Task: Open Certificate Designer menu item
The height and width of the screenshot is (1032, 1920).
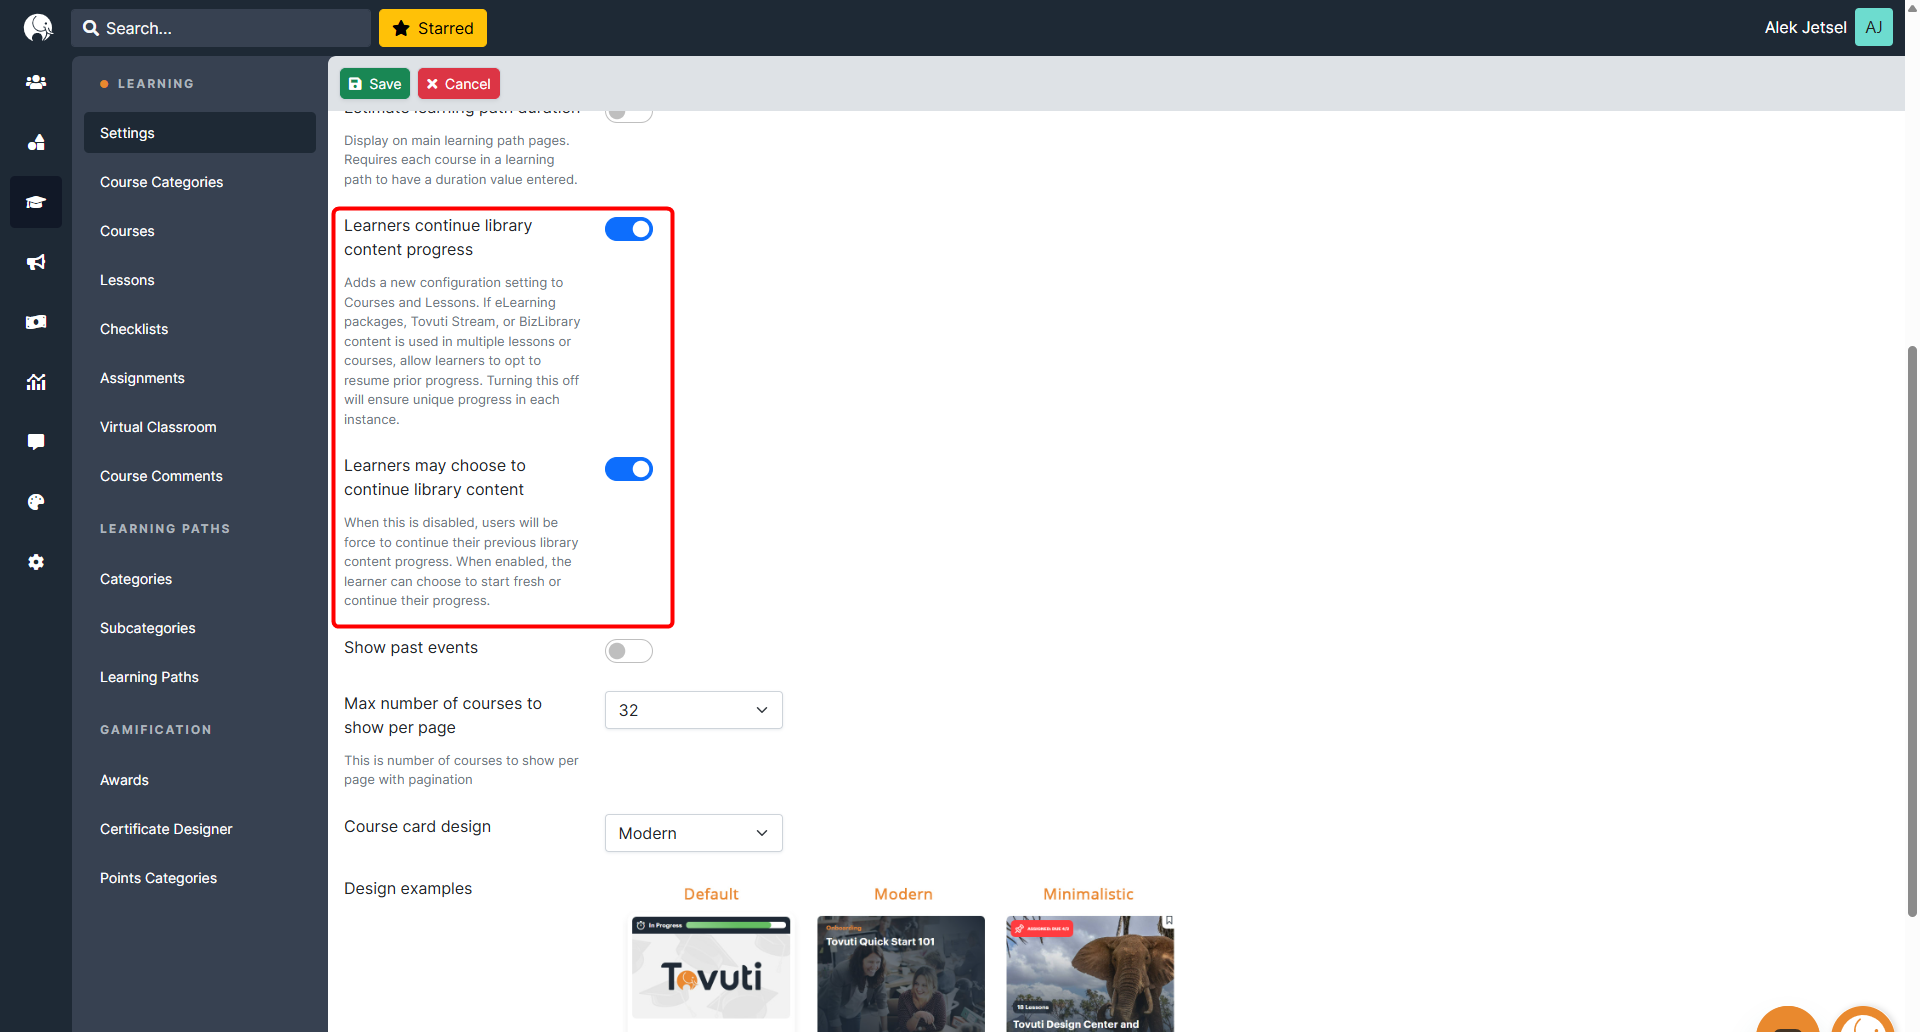Action: [166, 829]
